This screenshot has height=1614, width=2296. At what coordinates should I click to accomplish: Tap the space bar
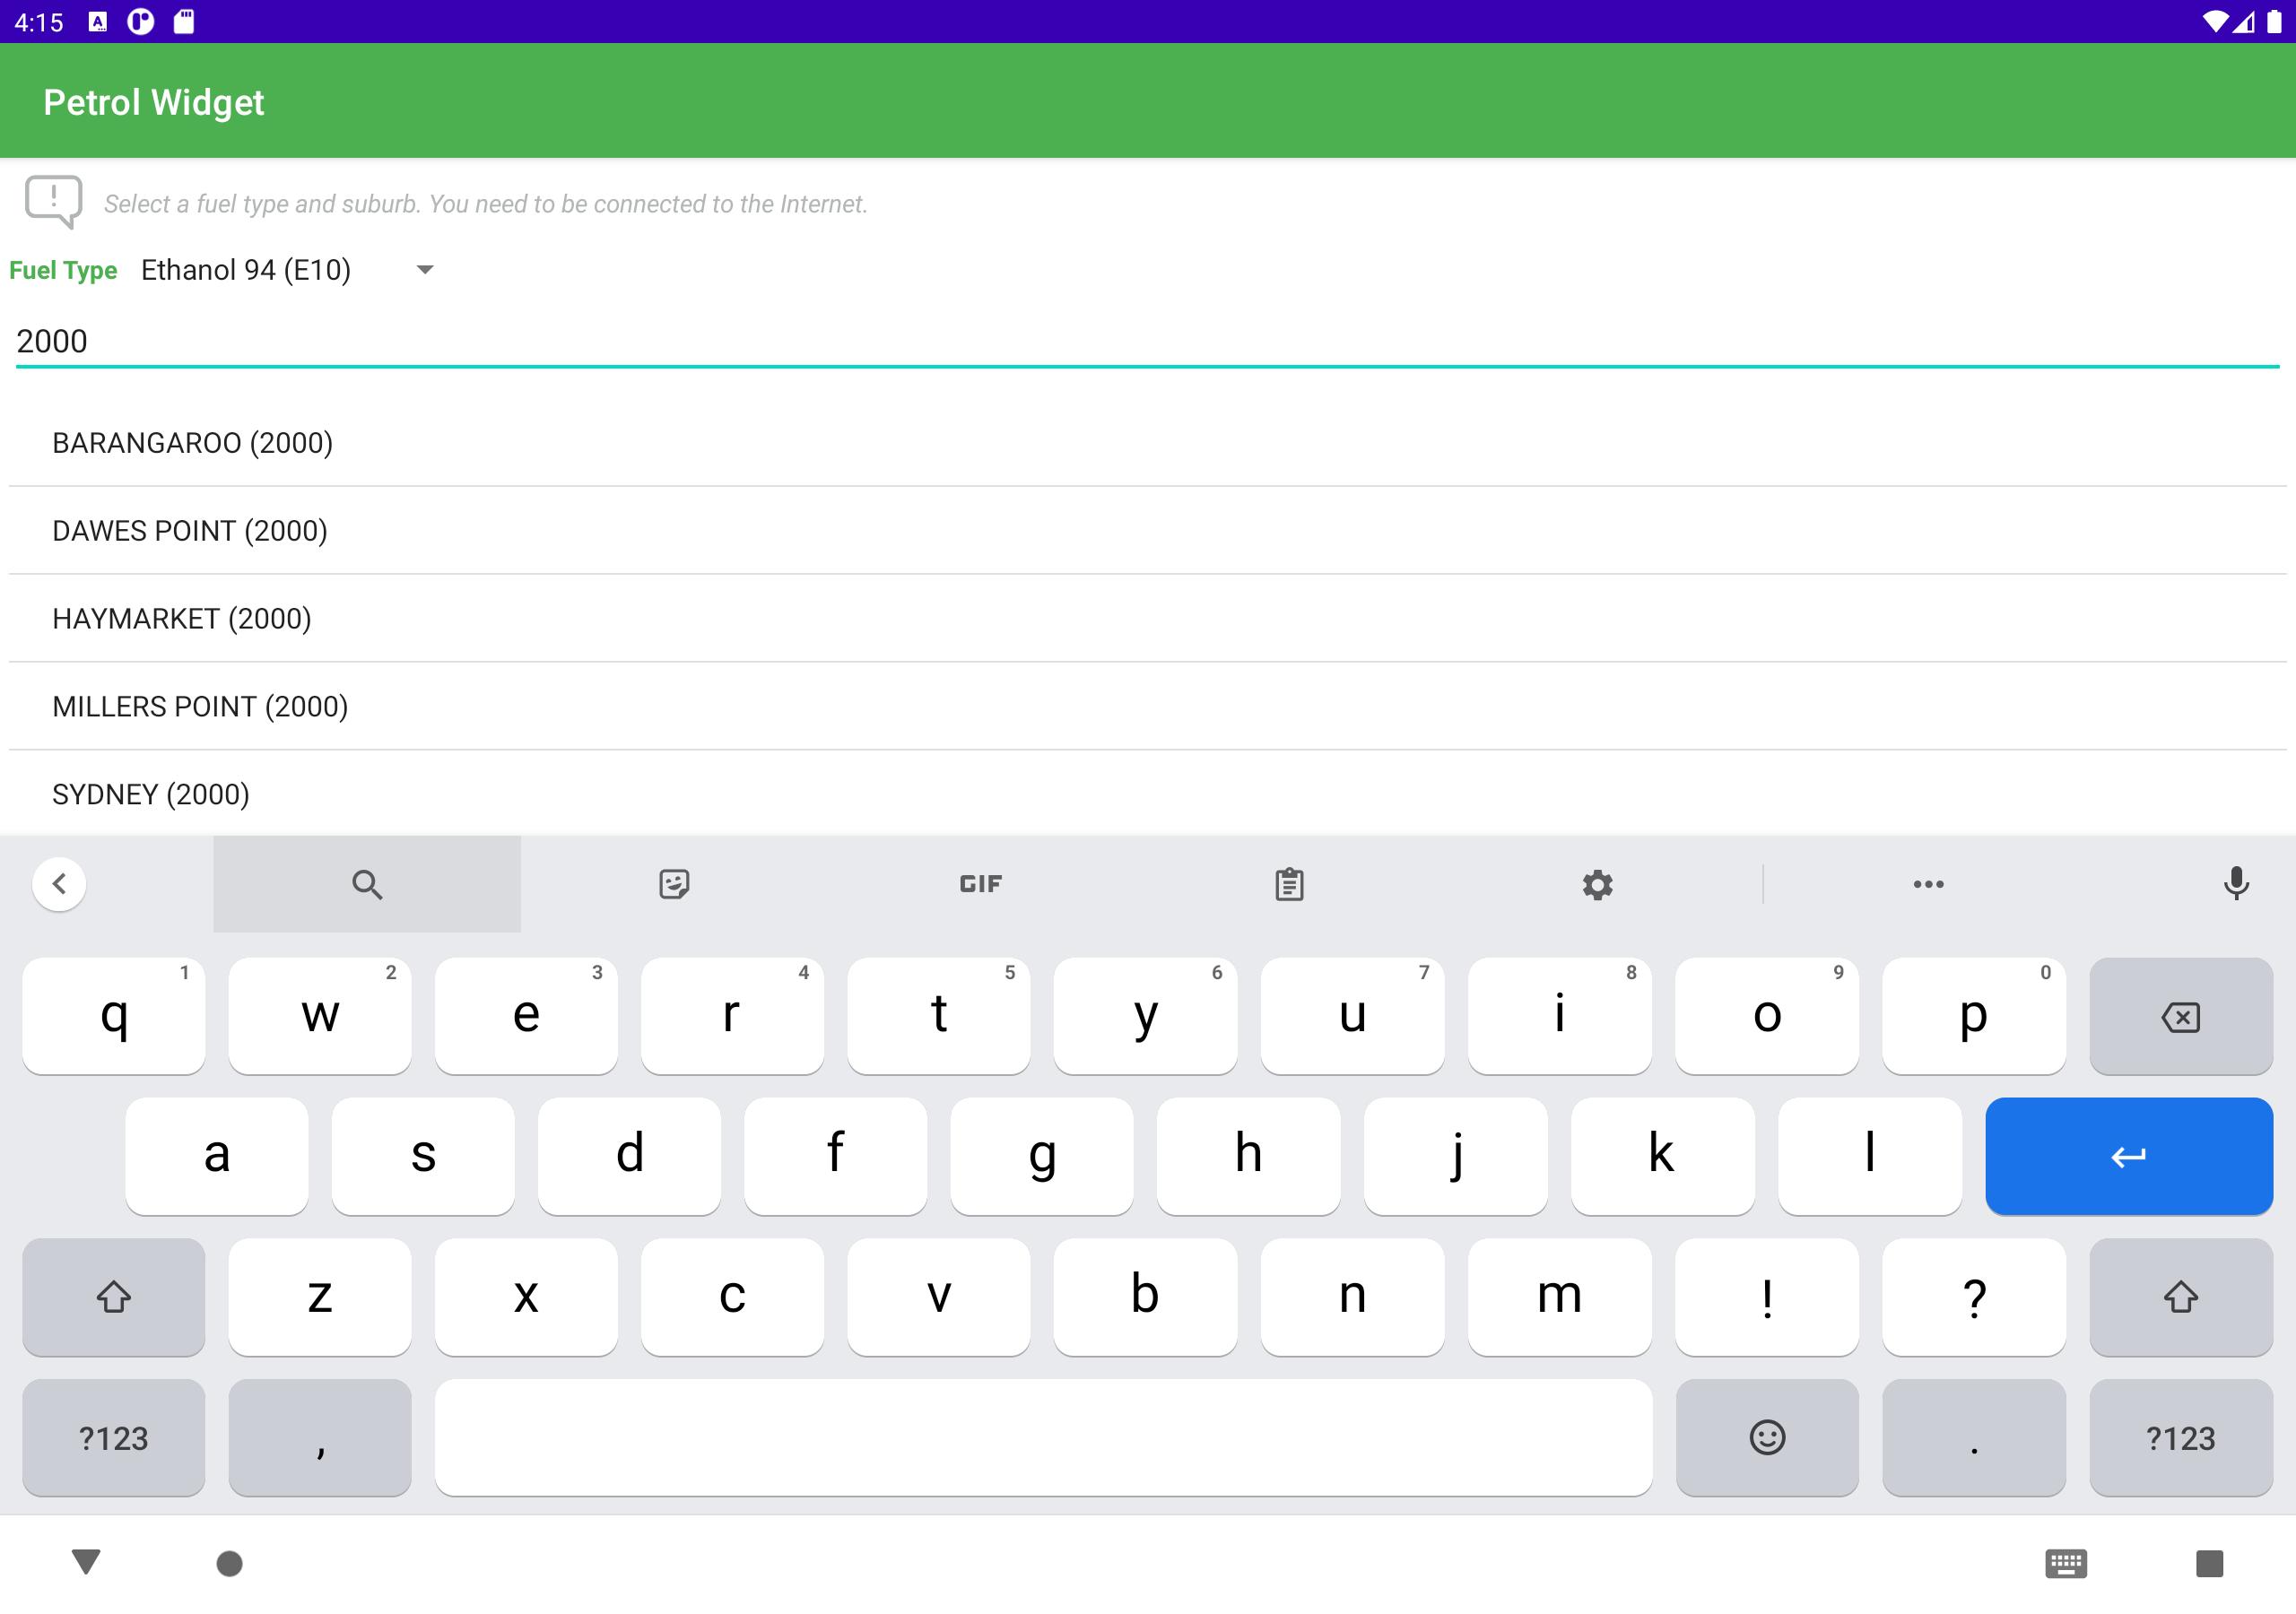coord(1043,1438)
